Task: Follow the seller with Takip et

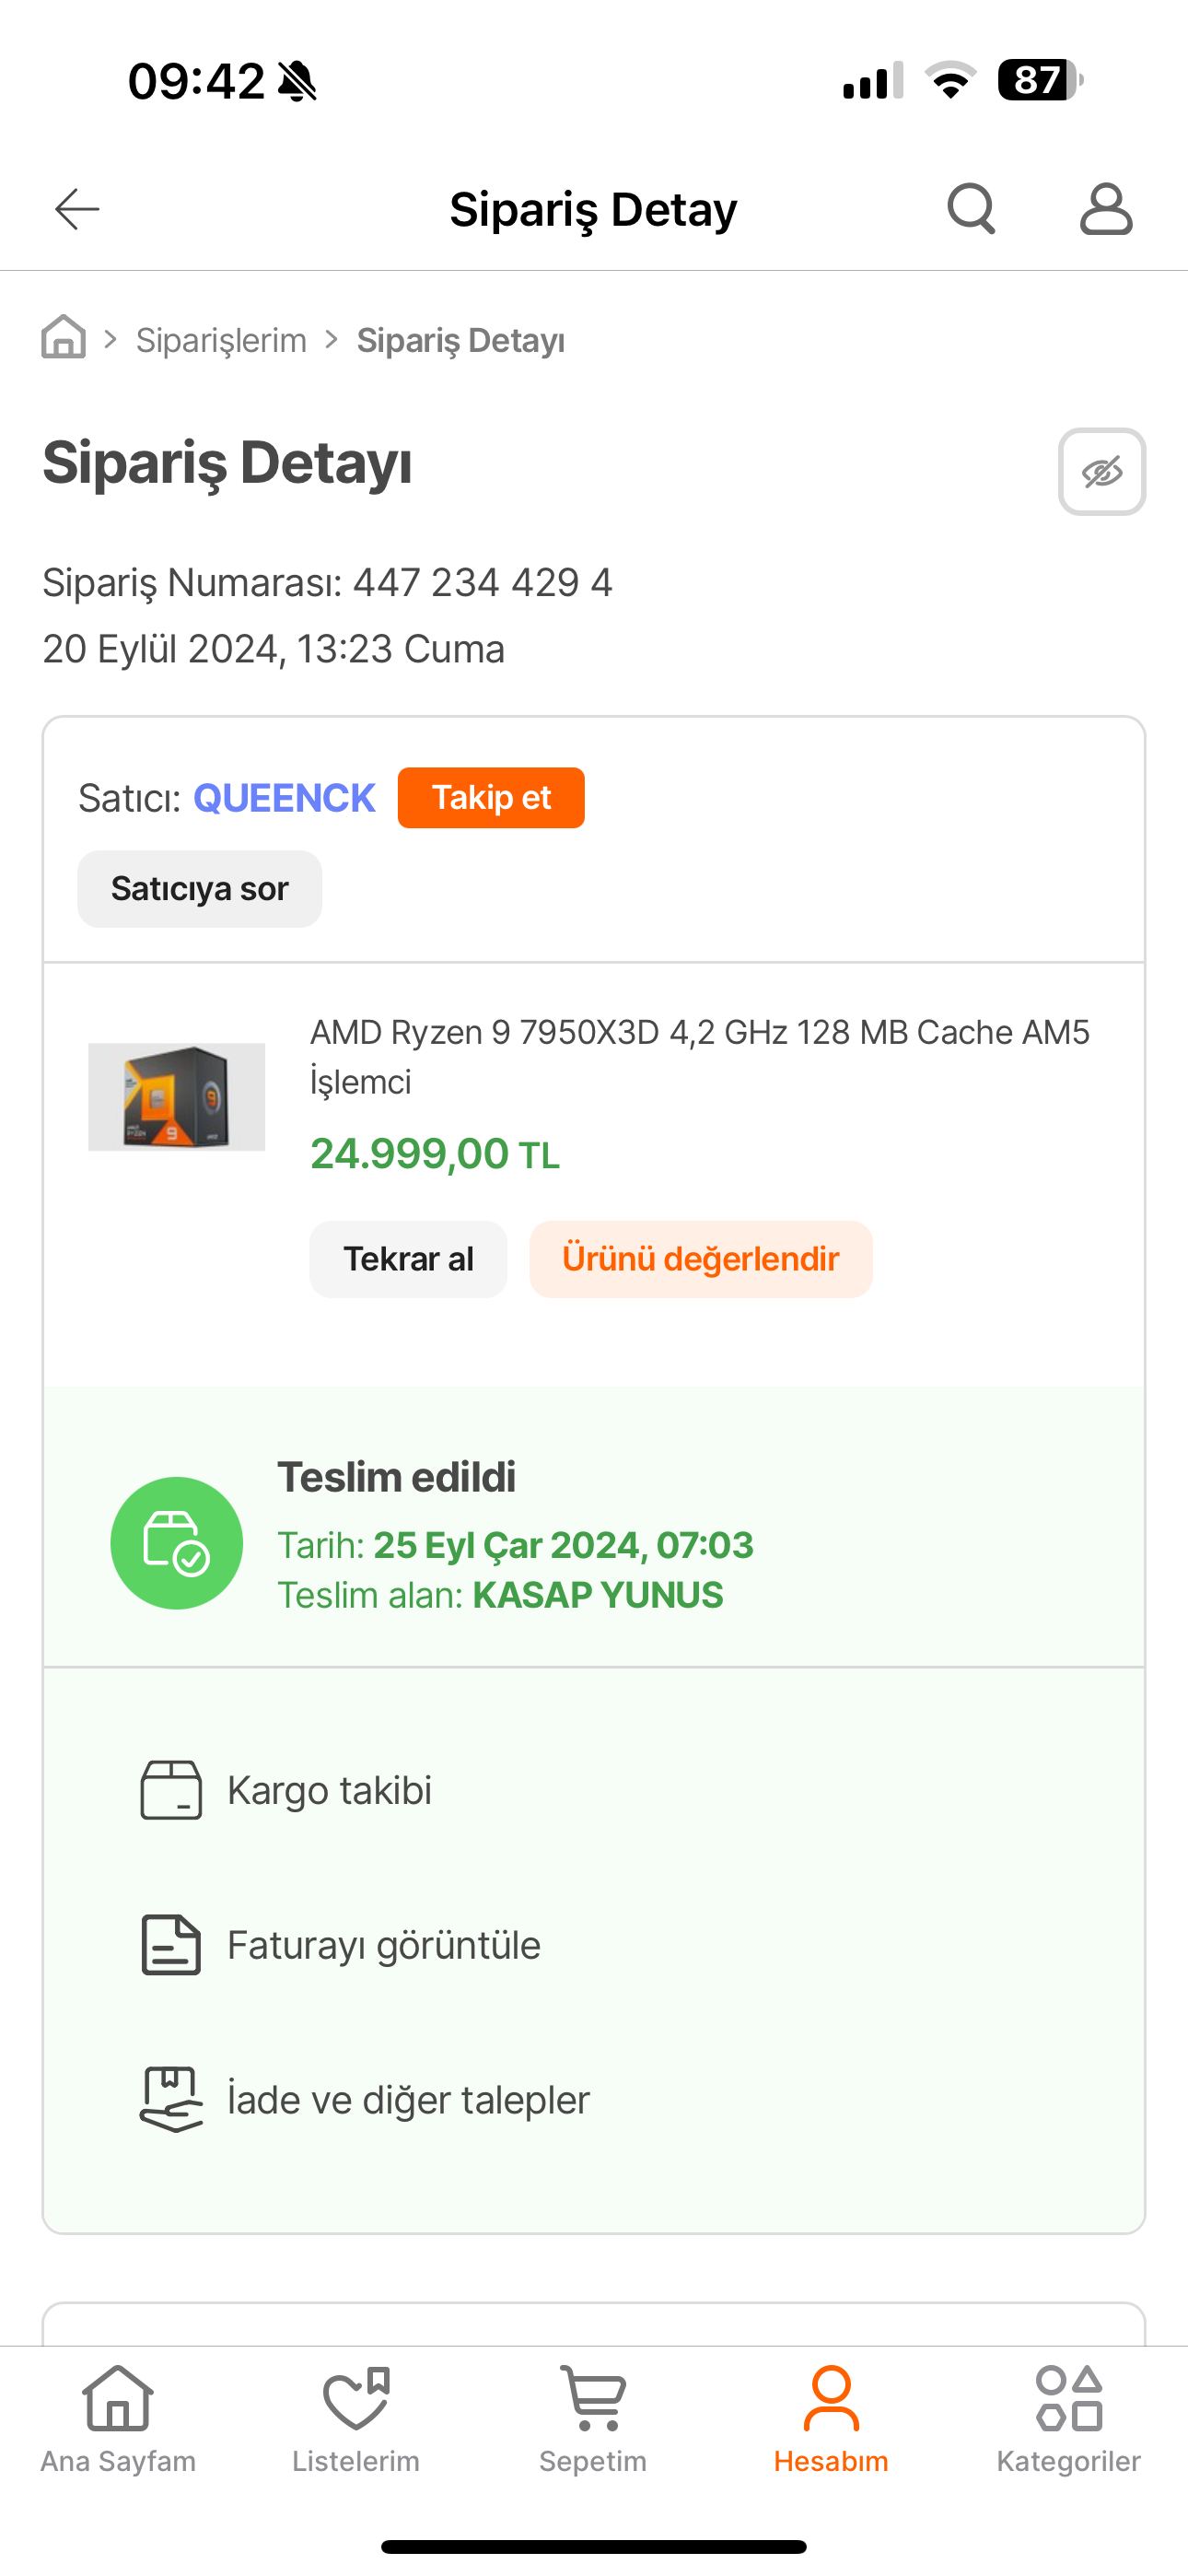Action: (x=491, y=798)
